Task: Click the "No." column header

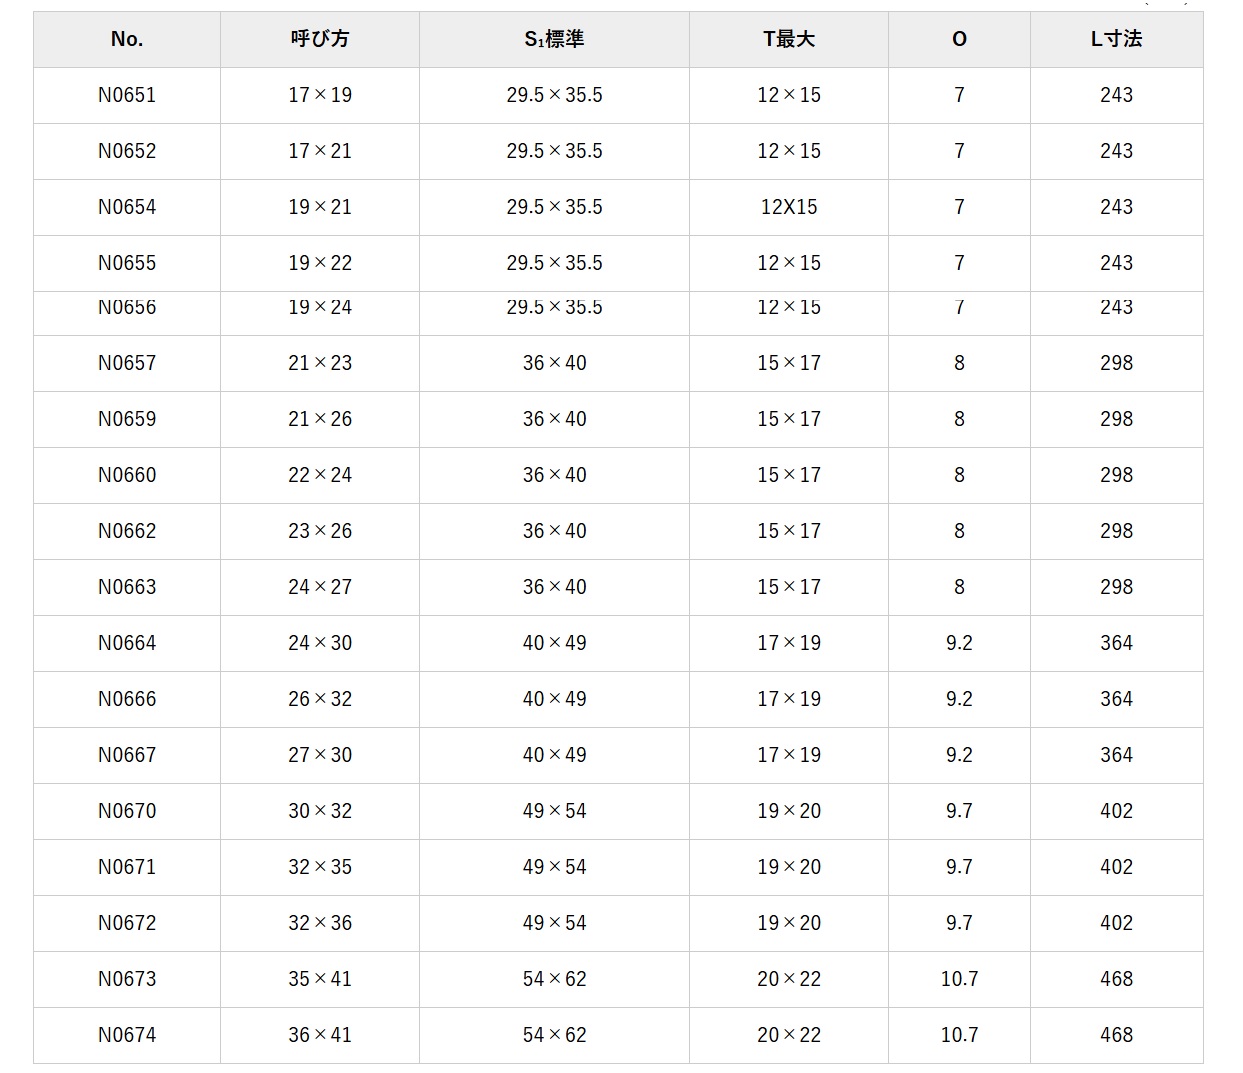Action: pyautogui.click(x=127, y=39)
